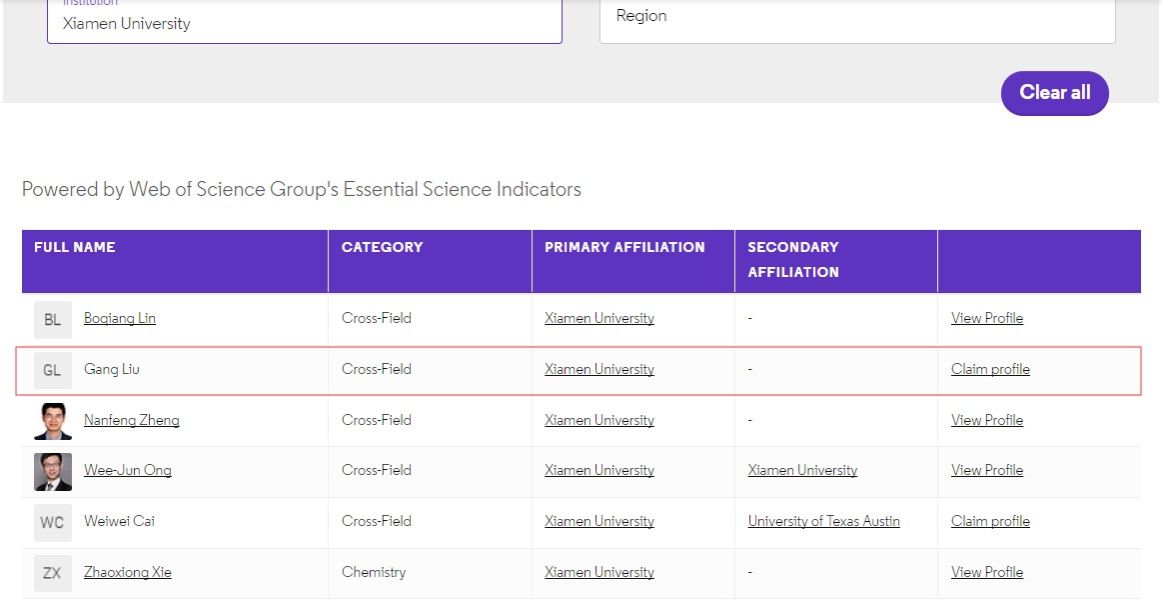
Task: Open University of Texas Austin secondary affiliation link
Action: coord(823,522)
